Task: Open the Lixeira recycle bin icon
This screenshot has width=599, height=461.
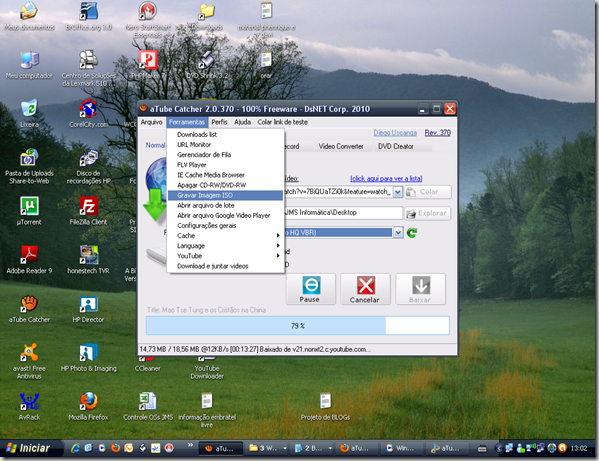Action: [x=29, y=113]
